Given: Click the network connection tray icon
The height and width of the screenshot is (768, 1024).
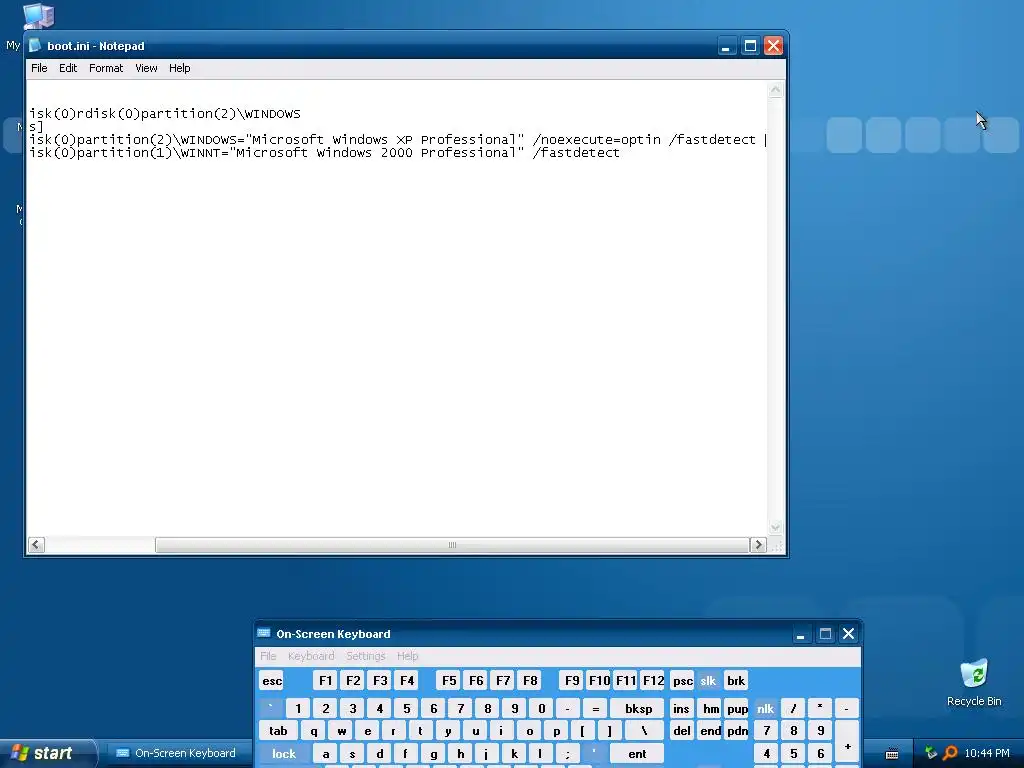Looking at the screenshot, I should point(931,753).
